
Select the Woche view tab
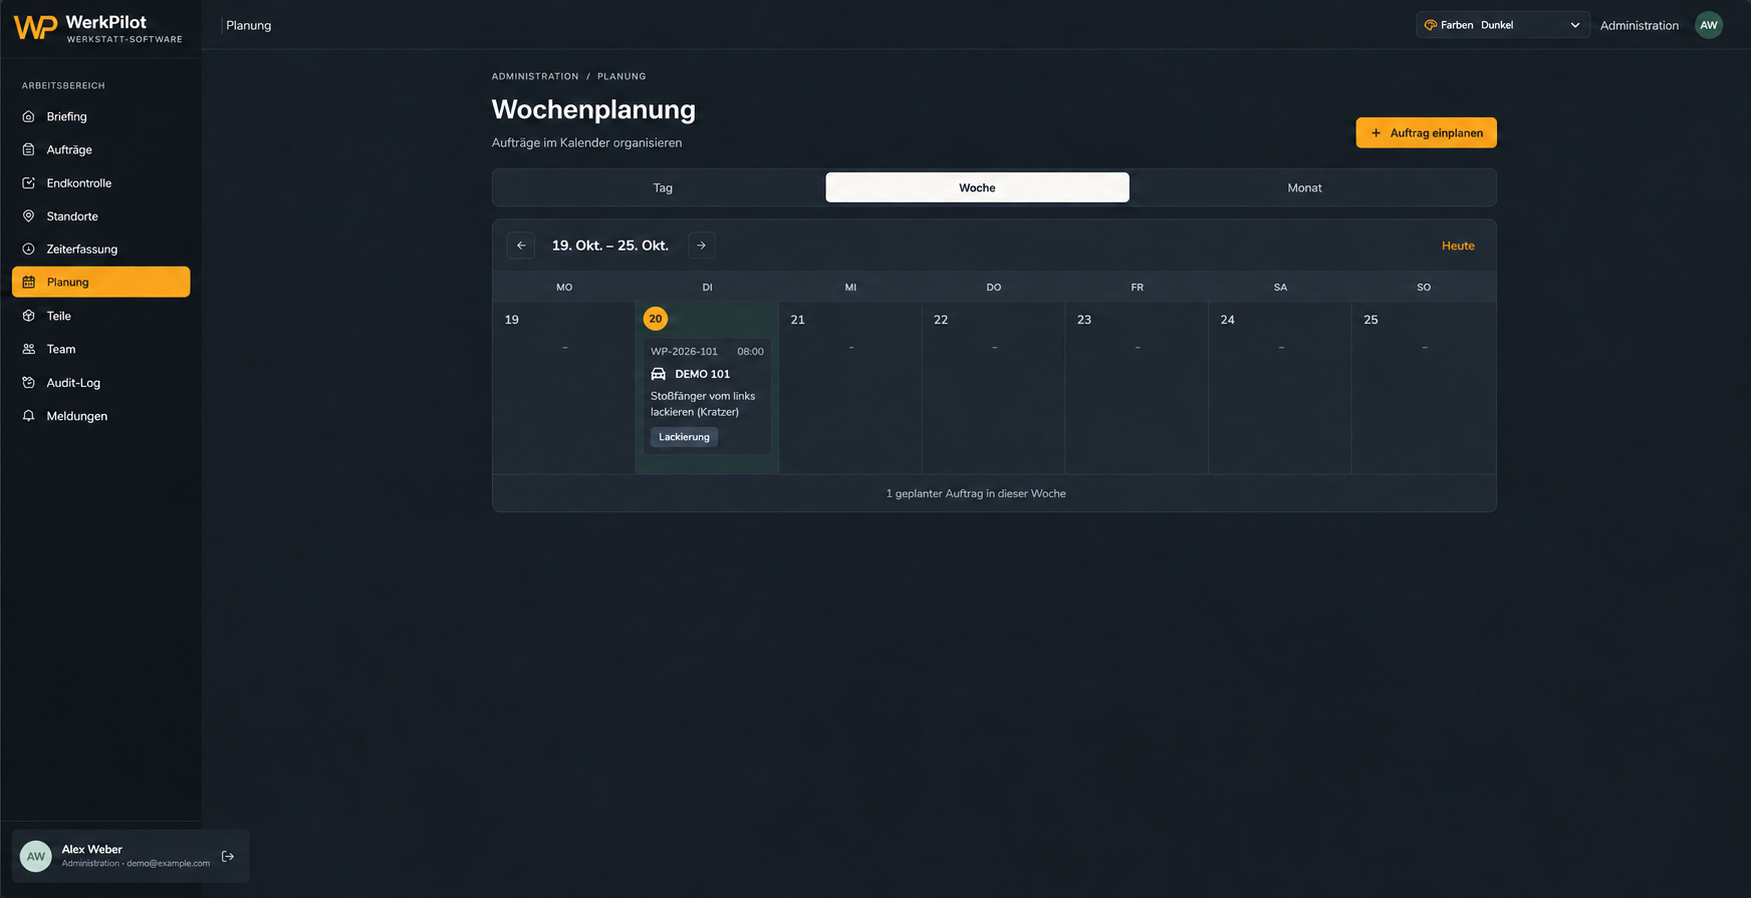coord(977,188)
